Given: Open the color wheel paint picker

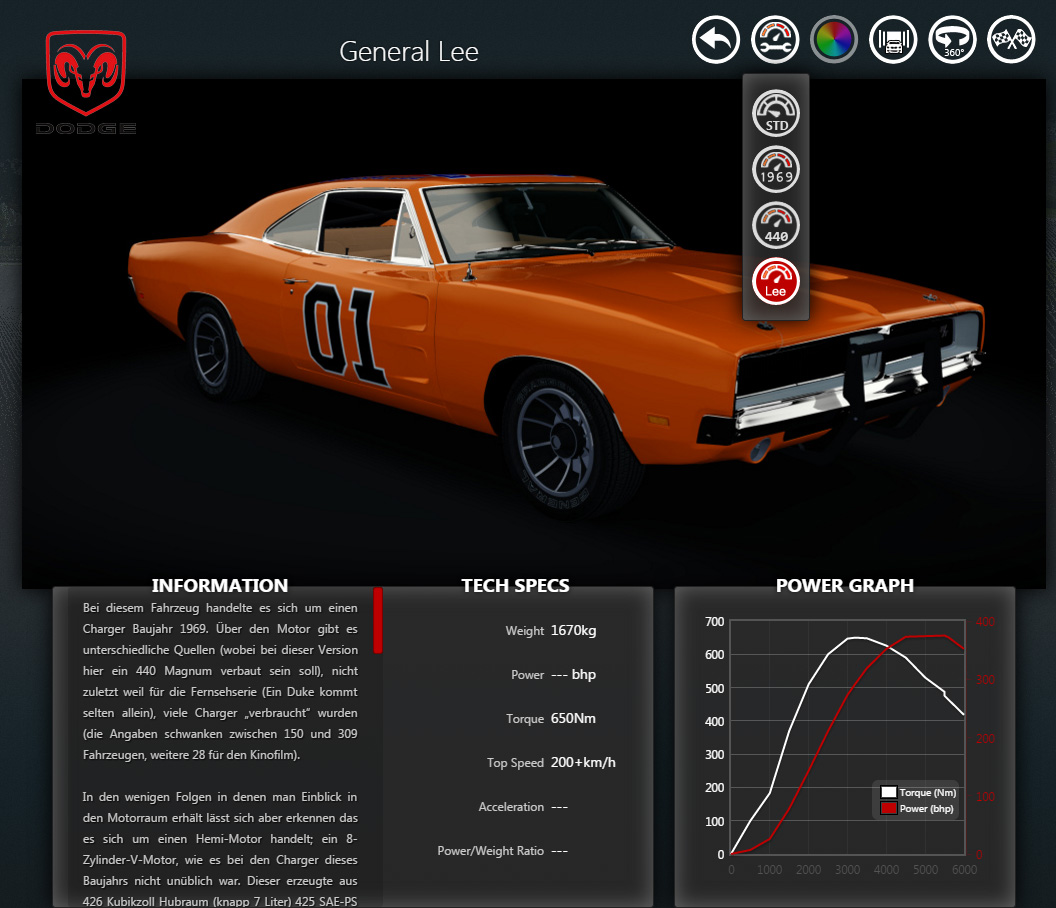Looking at the screenshot, I should coord(834,40).
